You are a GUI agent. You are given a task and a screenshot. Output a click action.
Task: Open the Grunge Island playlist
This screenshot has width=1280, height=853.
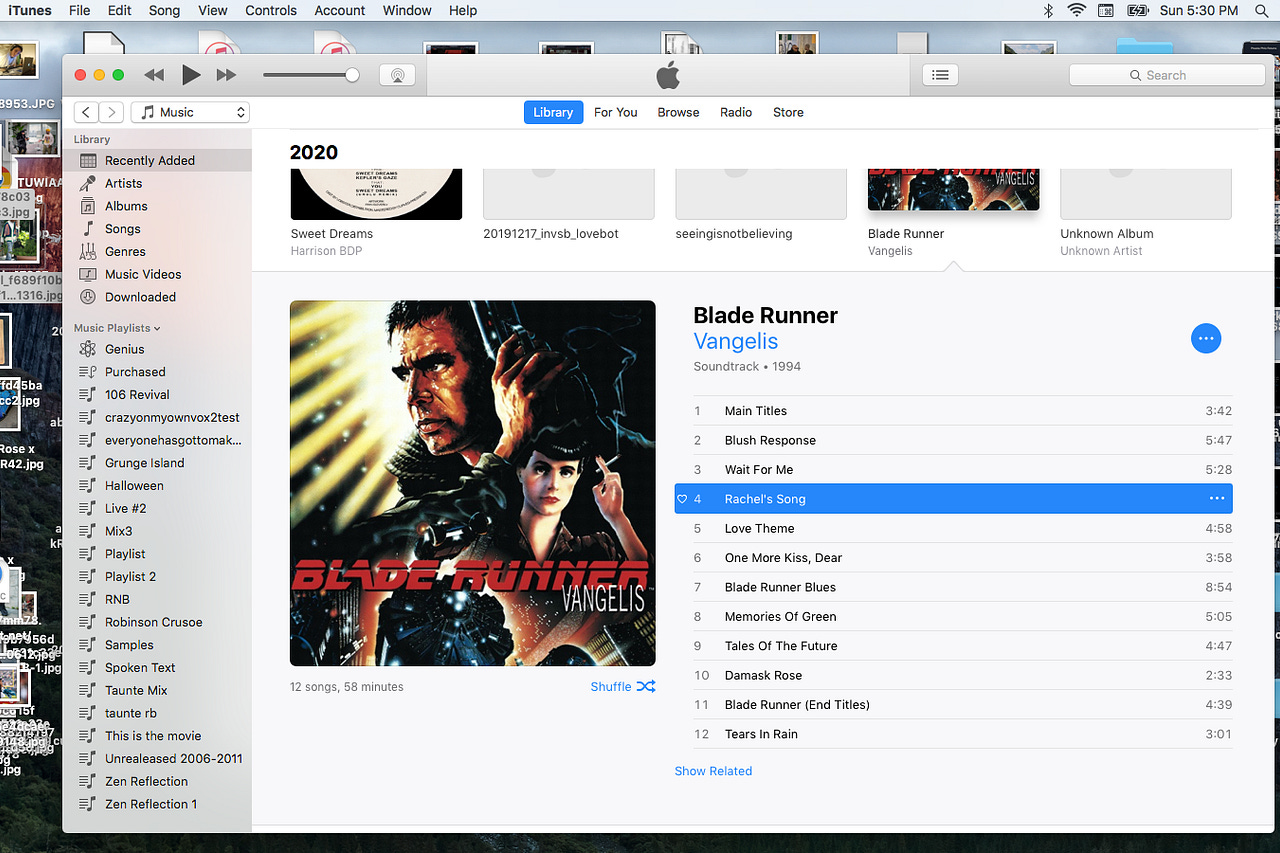coord(144,463)
